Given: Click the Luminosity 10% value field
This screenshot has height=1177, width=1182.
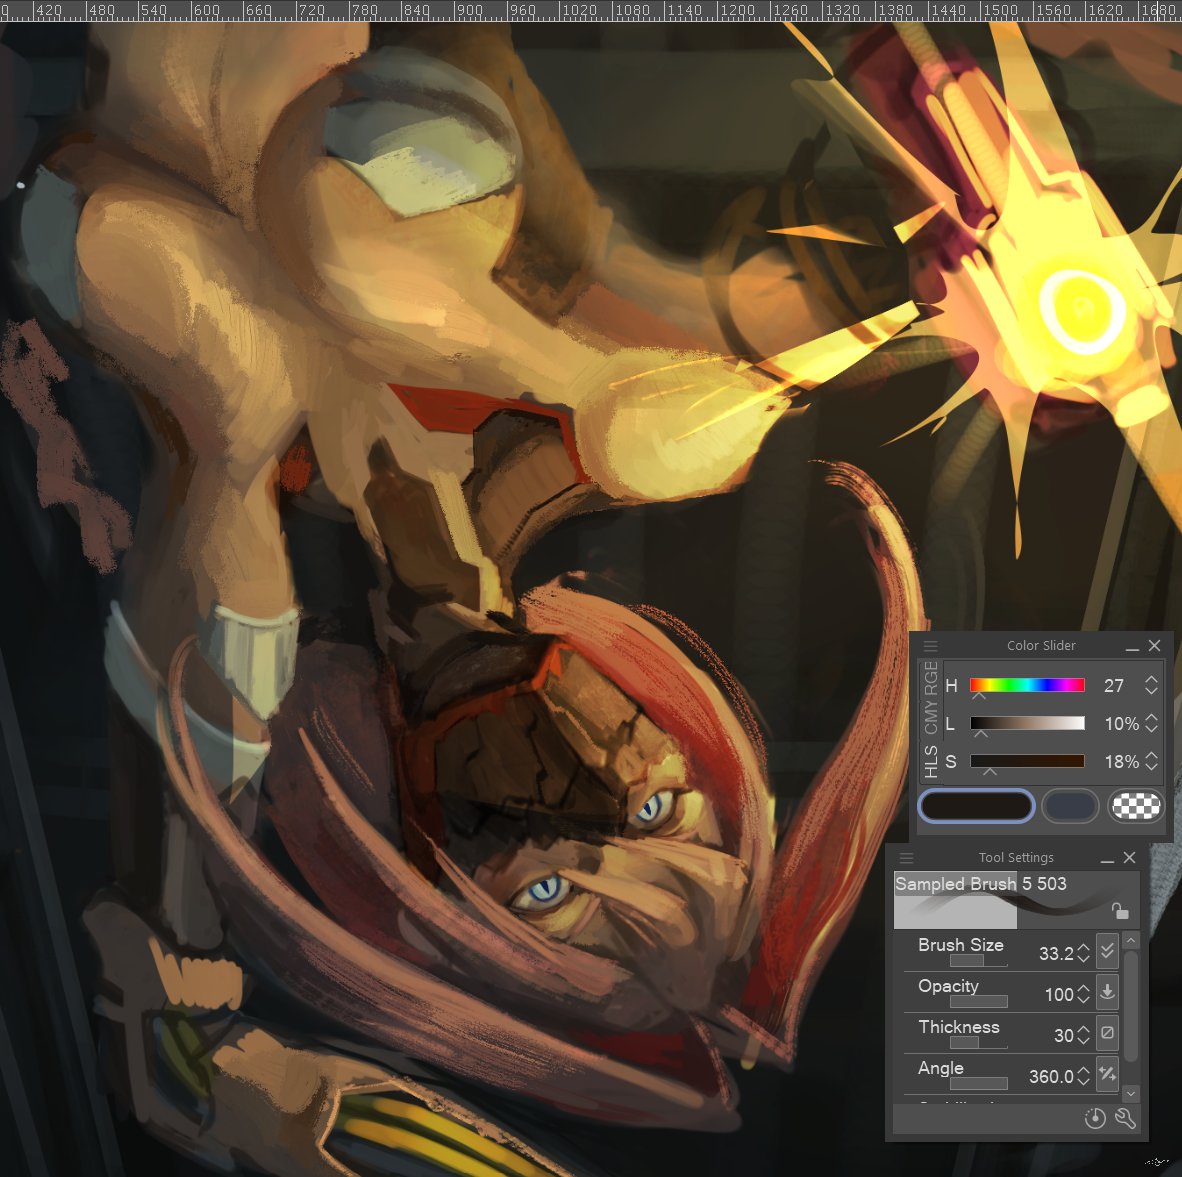Looking at the screenshot, I should tap(1121, 724).
